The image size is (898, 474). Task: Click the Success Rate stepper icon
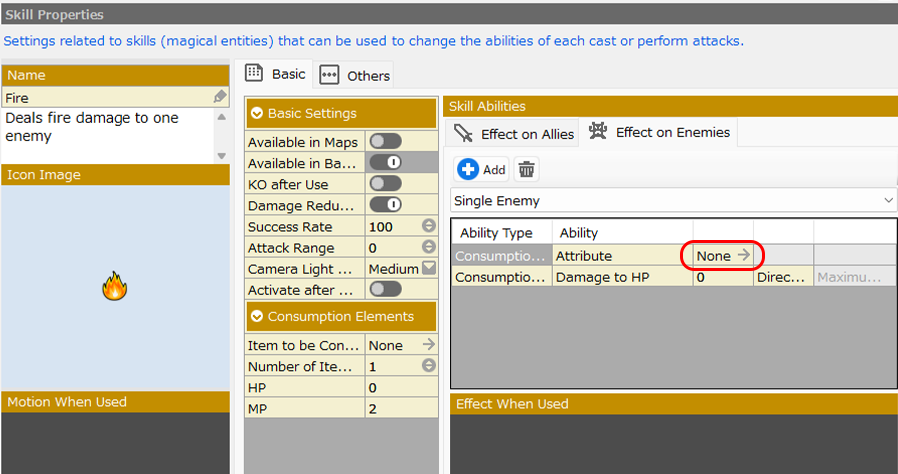428,227
